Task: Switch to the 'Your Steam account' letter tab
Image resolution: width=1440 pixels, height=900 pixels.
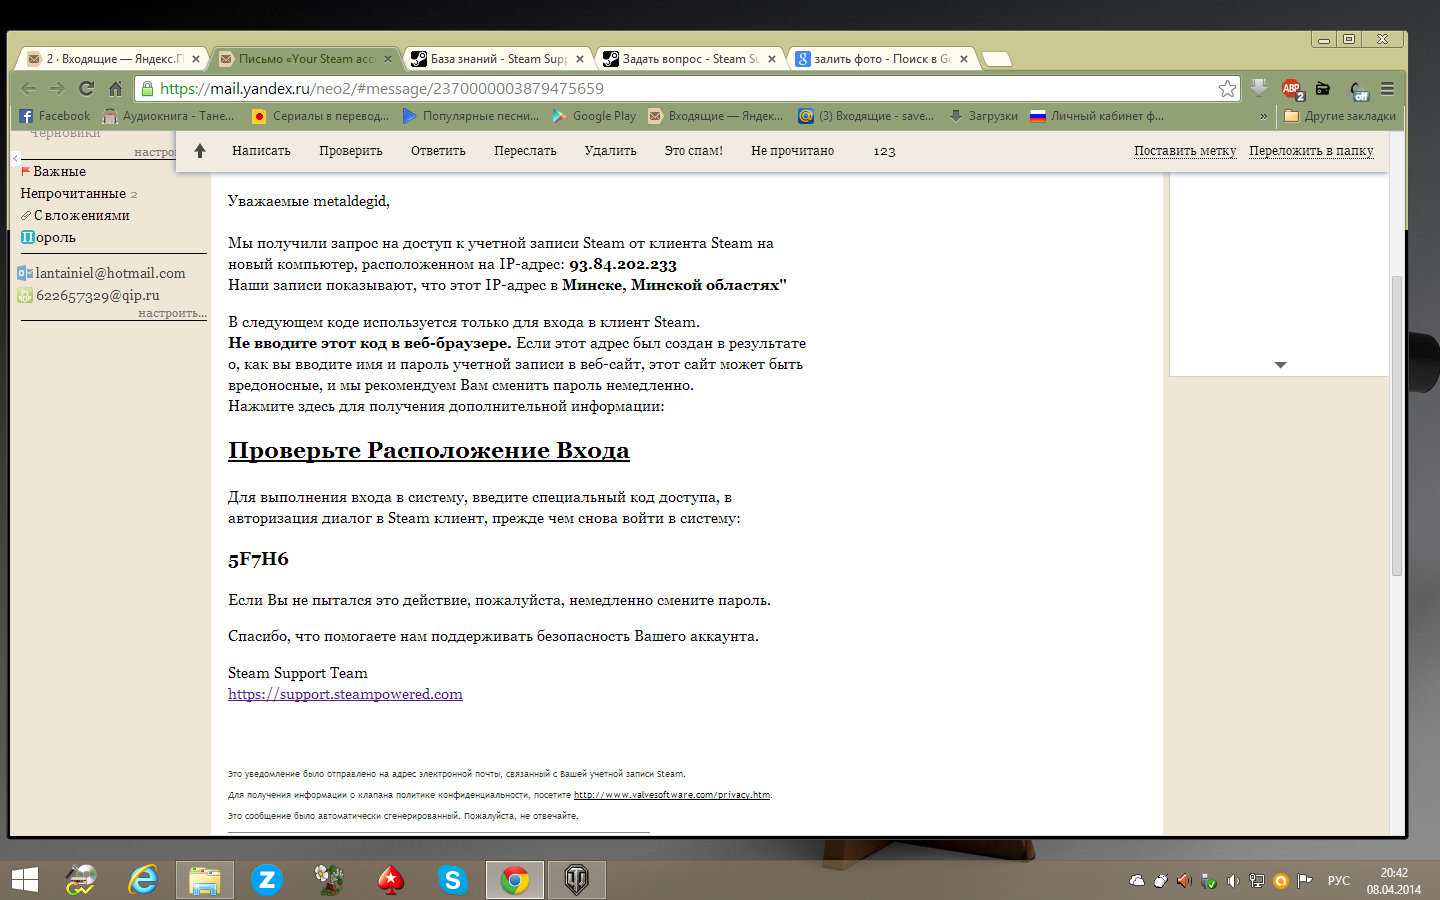Action: pyautogui.click(x=306, y=59)
